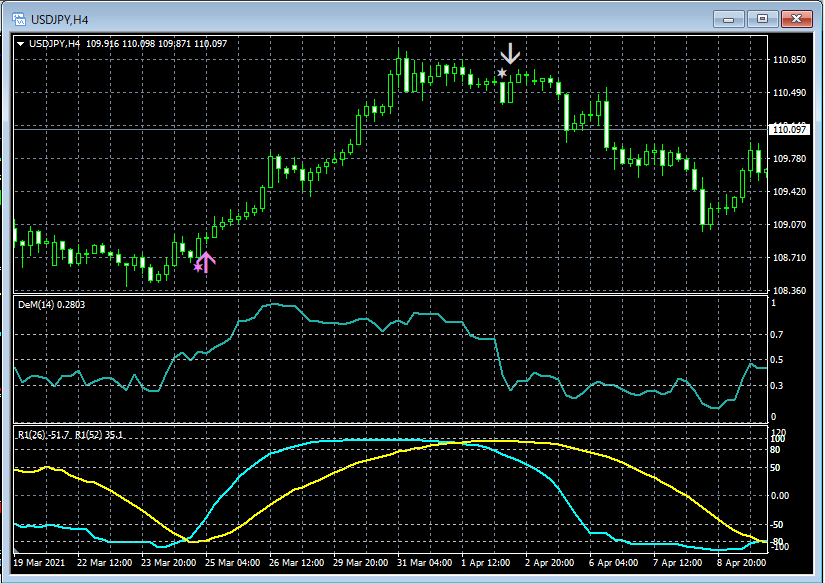Click the current price label 110.097
Screen dimensions: 825x583
(789, 129)
